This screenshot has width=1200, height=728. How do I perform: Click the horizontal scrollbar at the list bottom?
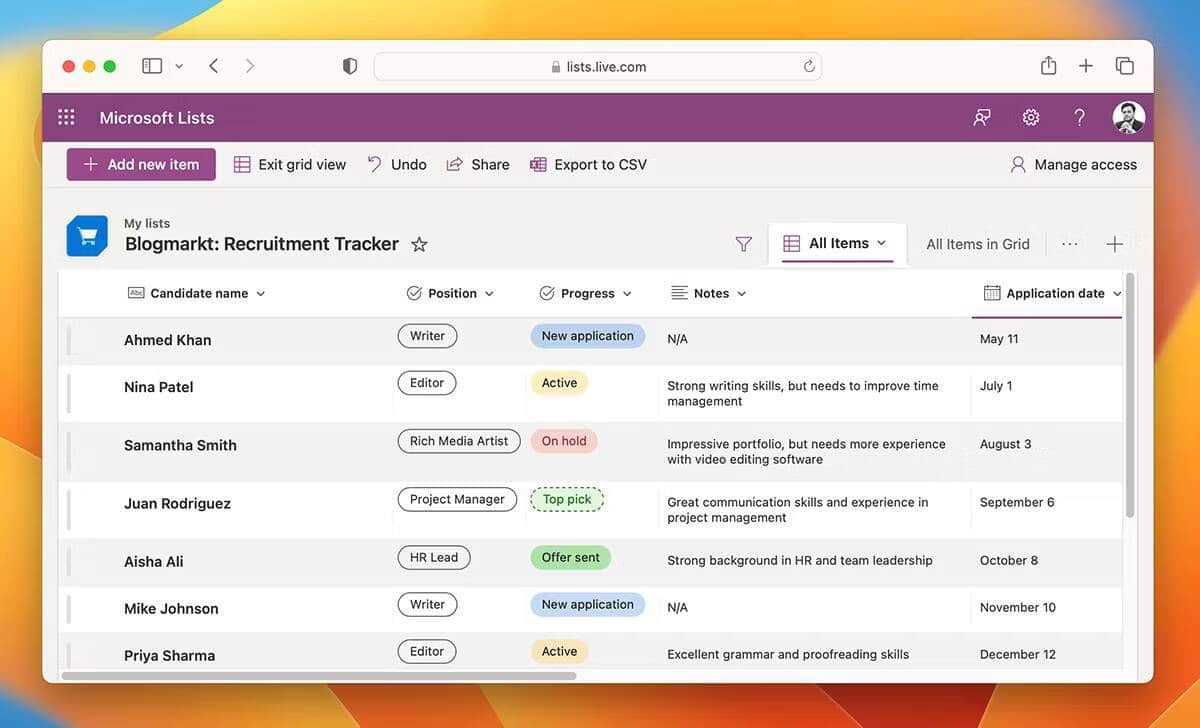pos(320,676)
